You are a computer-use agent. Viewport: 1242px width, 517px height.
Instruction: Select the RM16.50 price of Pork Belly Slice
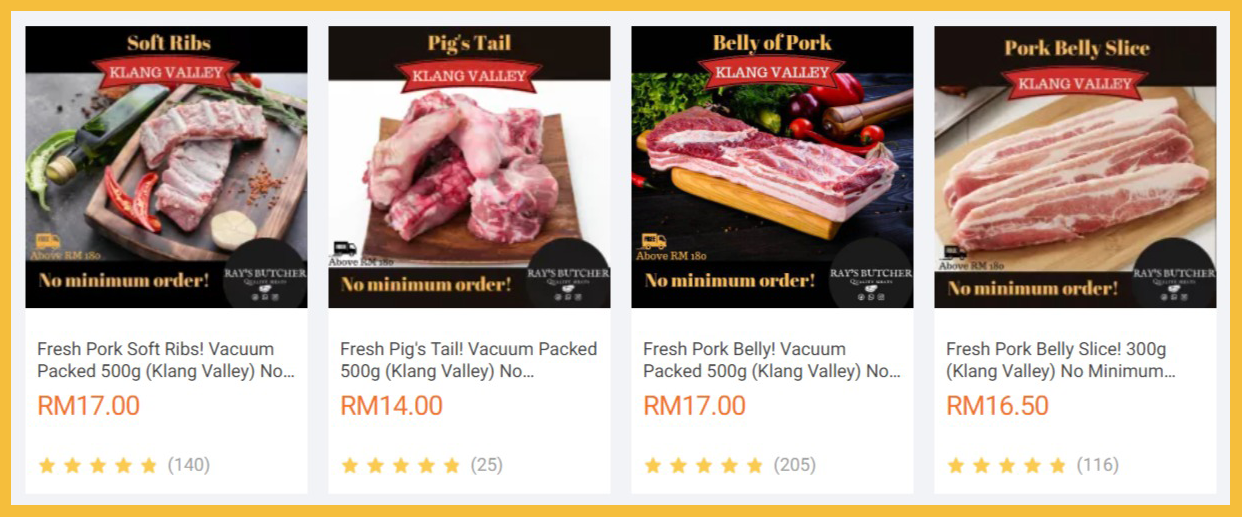997,406
